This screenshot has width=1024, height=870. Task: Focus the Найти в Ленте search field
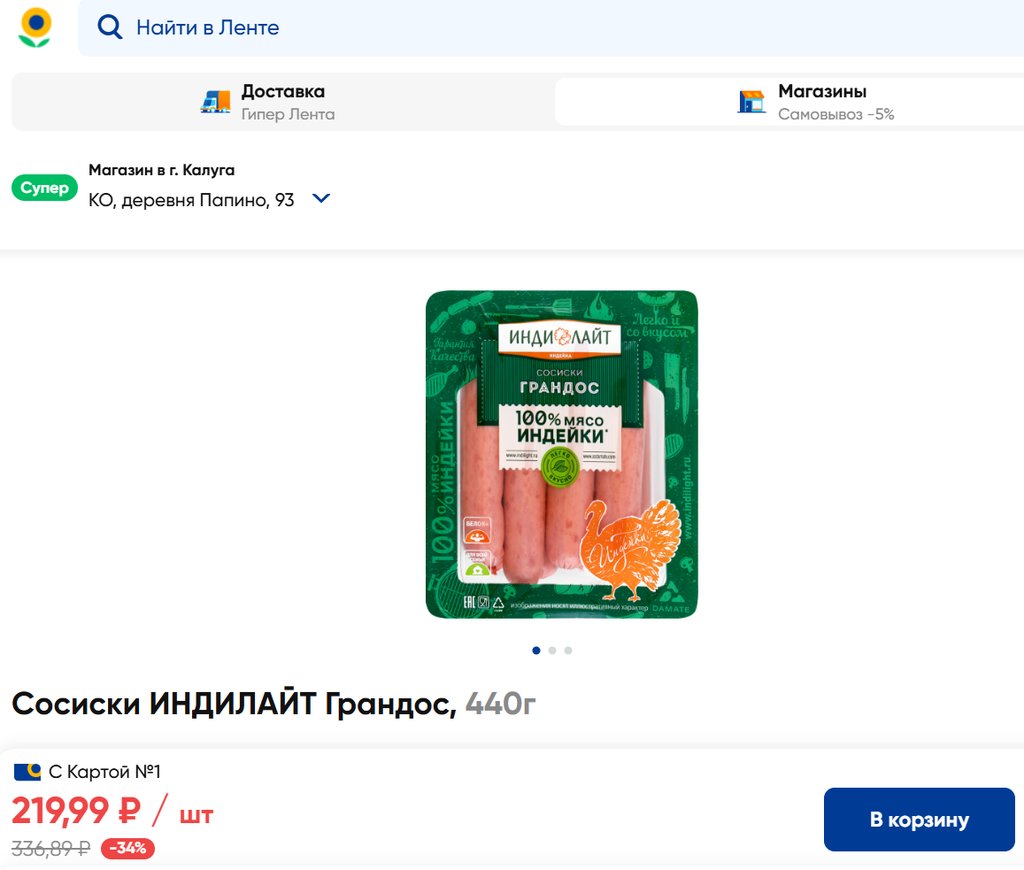click(x=551, y=28)
